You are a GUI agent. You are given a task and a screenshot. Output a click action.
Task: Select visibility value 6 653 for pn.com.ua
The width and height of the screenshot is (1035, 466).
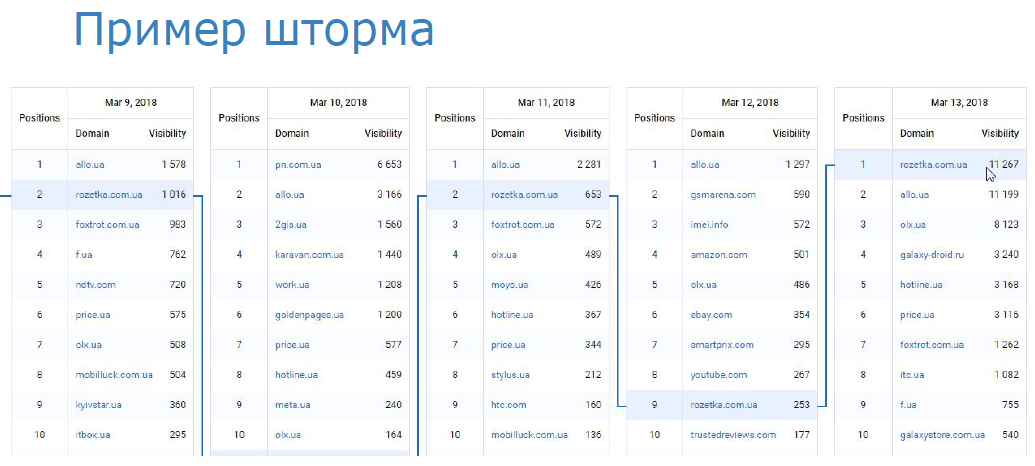pos(389,164)
